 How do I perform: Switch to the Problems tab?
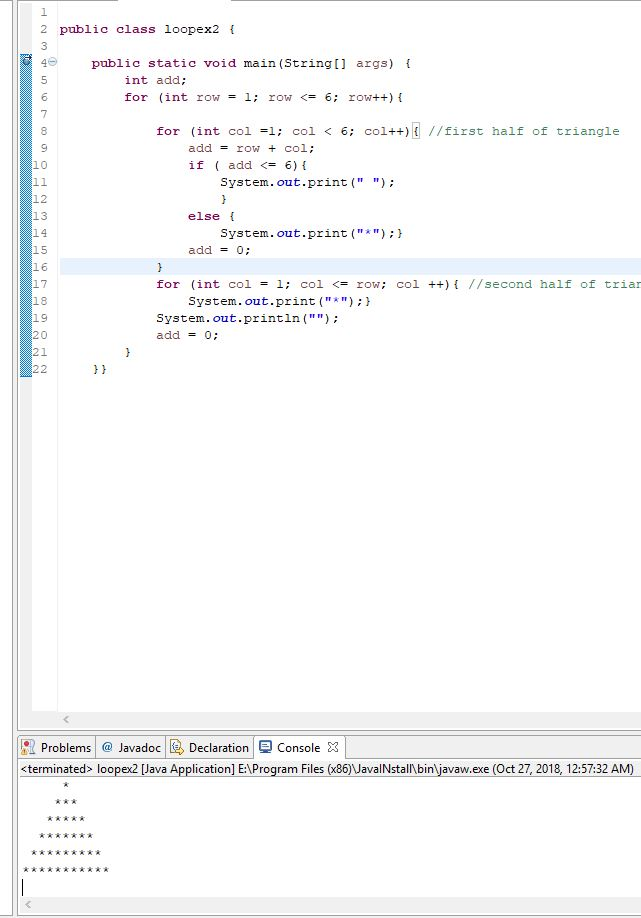pyautogui.click(x=57, y=748)
